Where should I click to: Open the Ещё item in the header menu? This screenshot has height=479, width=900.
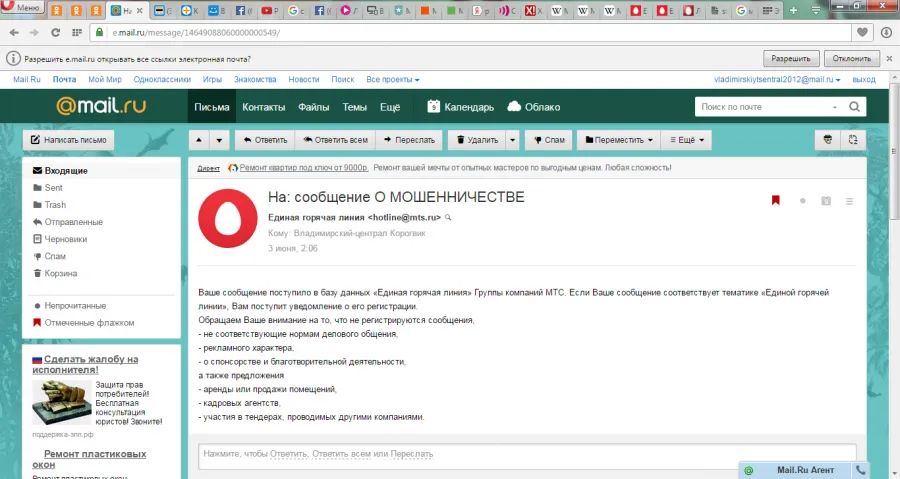click(x=390, y=107)
